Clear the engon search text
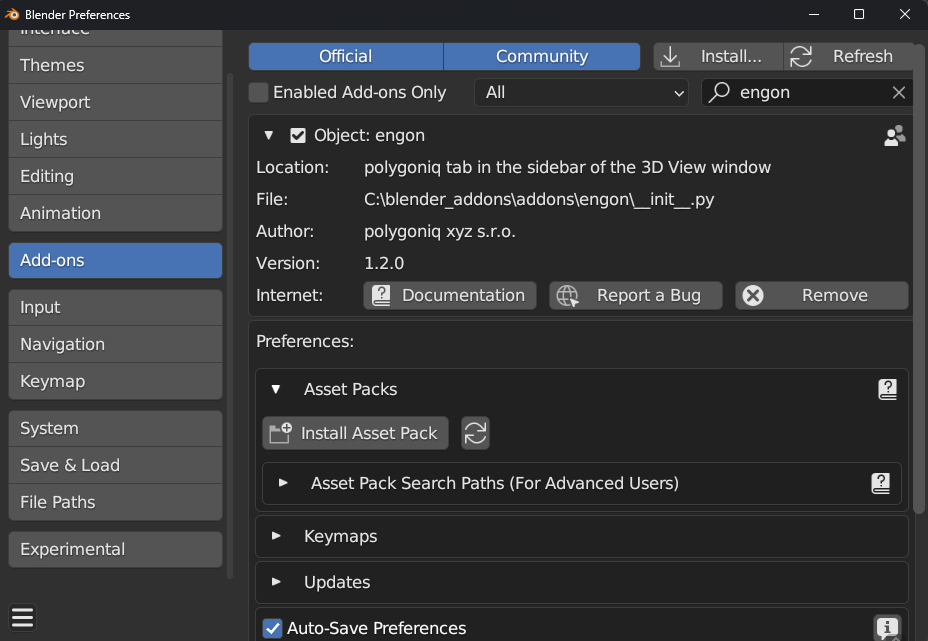This screenshot has height=641, width=928. 898,92
